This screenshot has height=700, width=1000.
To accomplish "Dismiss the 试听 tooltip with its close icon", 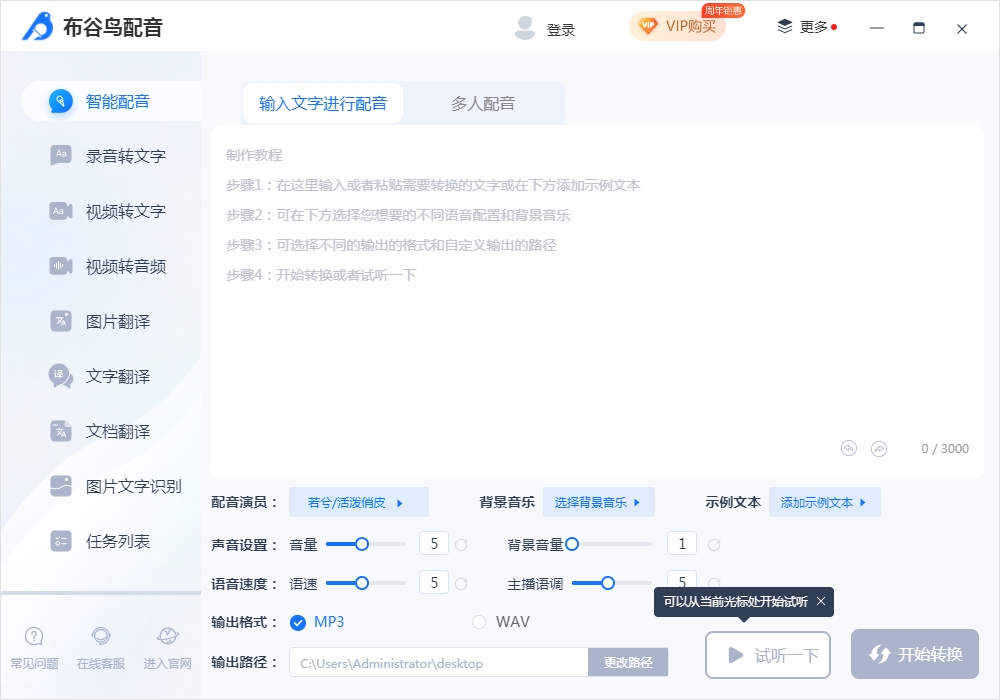I will click(821, 602).
